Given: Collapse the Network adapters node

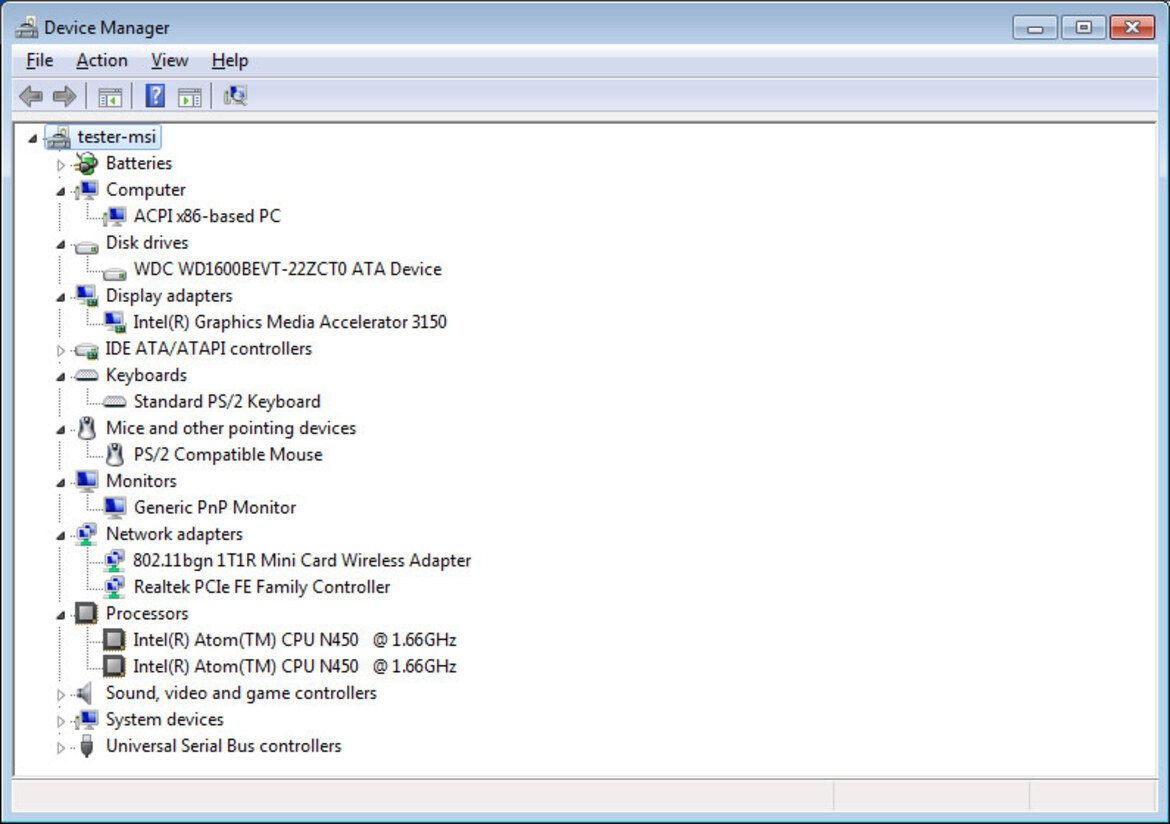Looking at the screenshot, I should click(x=61, y=535).
